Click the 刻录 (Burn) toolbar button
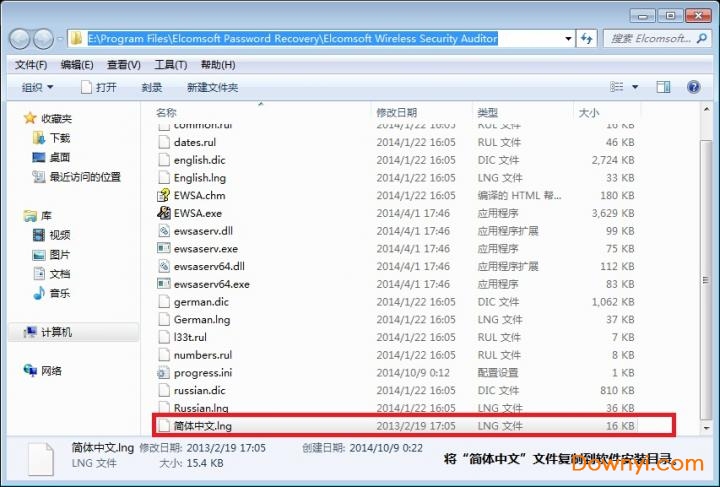The height and width of the screenshot is (487, 720). (152, 87)
